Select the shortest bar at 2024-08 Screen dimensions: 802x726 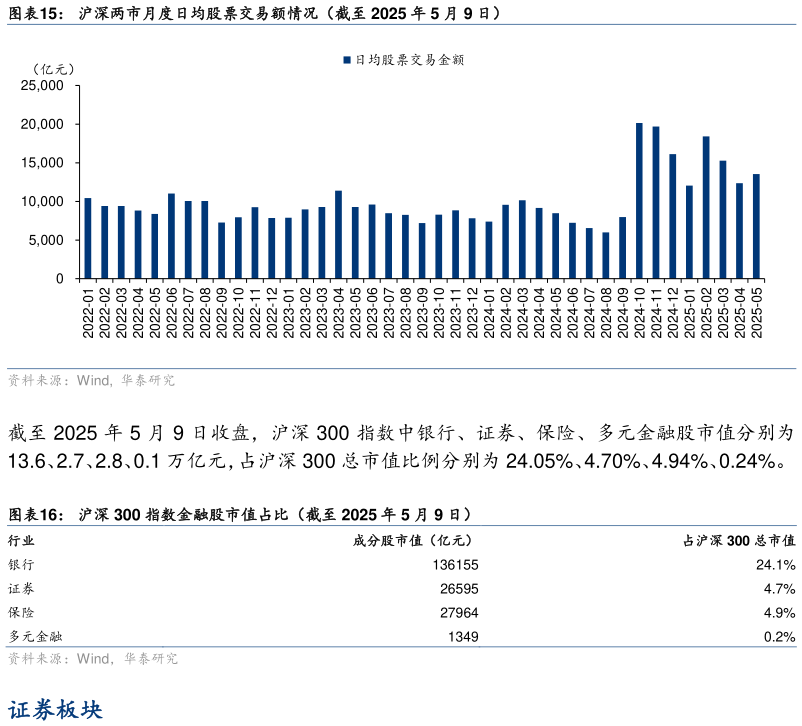coord(606,255)
